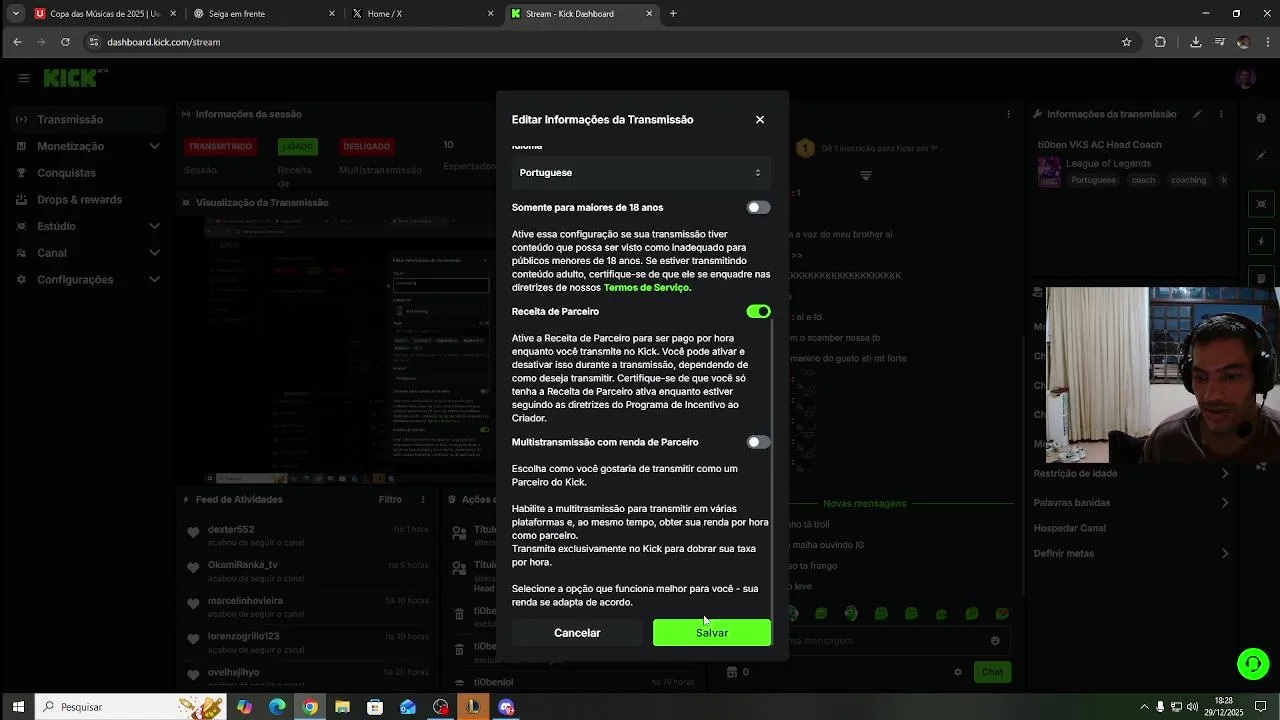1280x720 pixels.
Task: Click the camera focus icon on right rail
Action: point(1261,204)
